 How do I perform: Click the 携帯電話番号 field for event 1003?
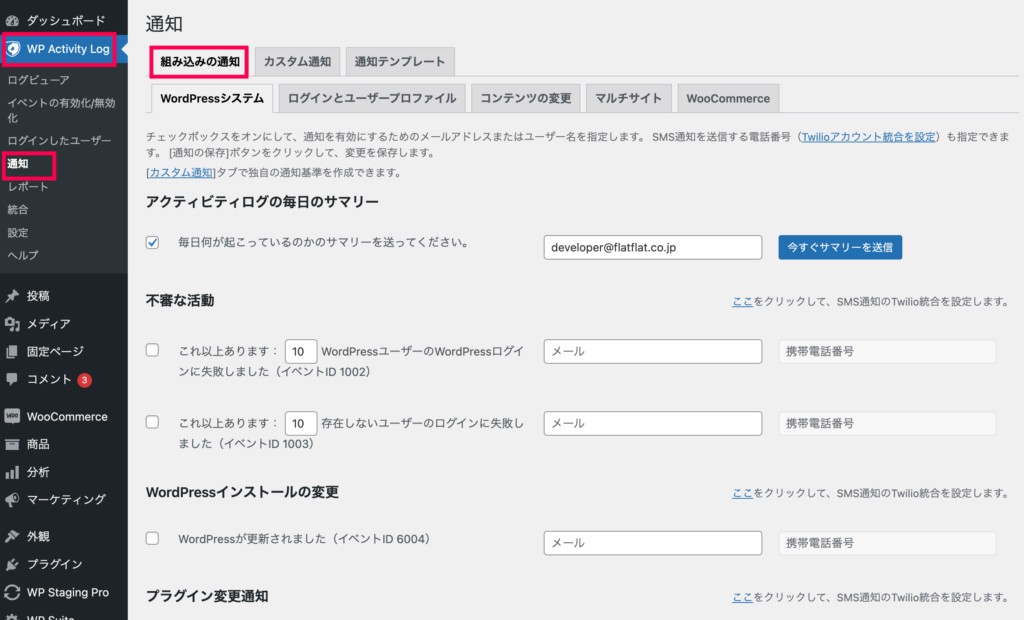coord(887,423)
